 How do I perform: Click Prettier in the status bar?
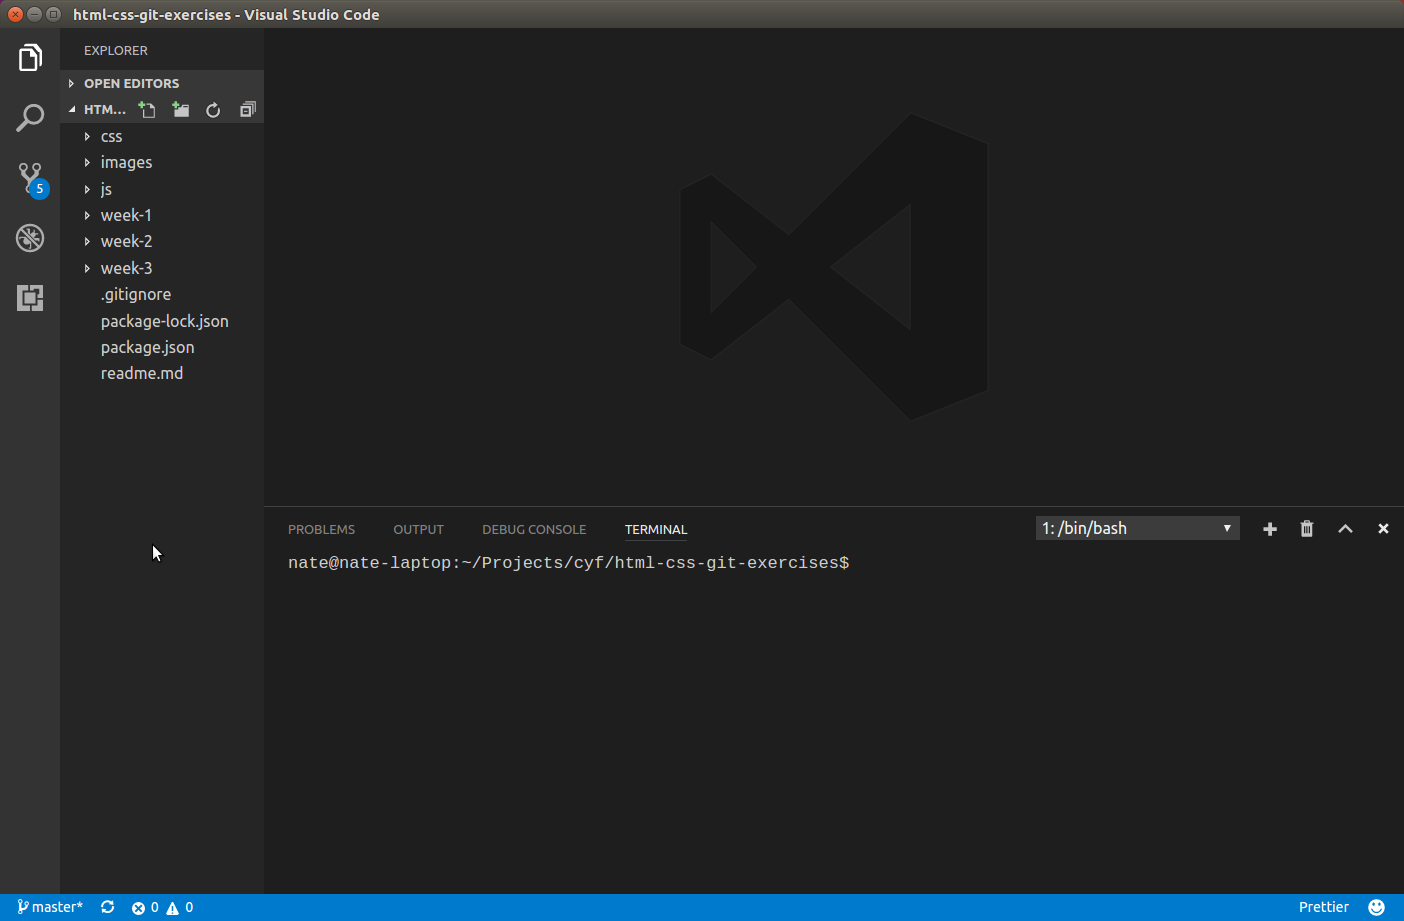tap(1323, 907)
